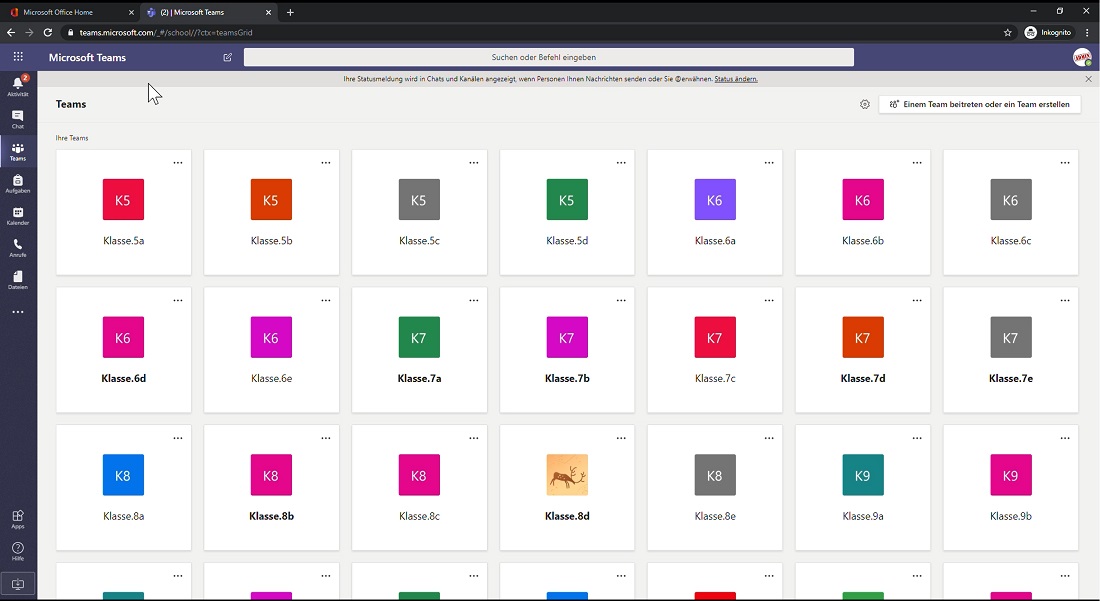Open the grid settings gear near the team button
The image size is (1100, 601).
coord(865,103)
